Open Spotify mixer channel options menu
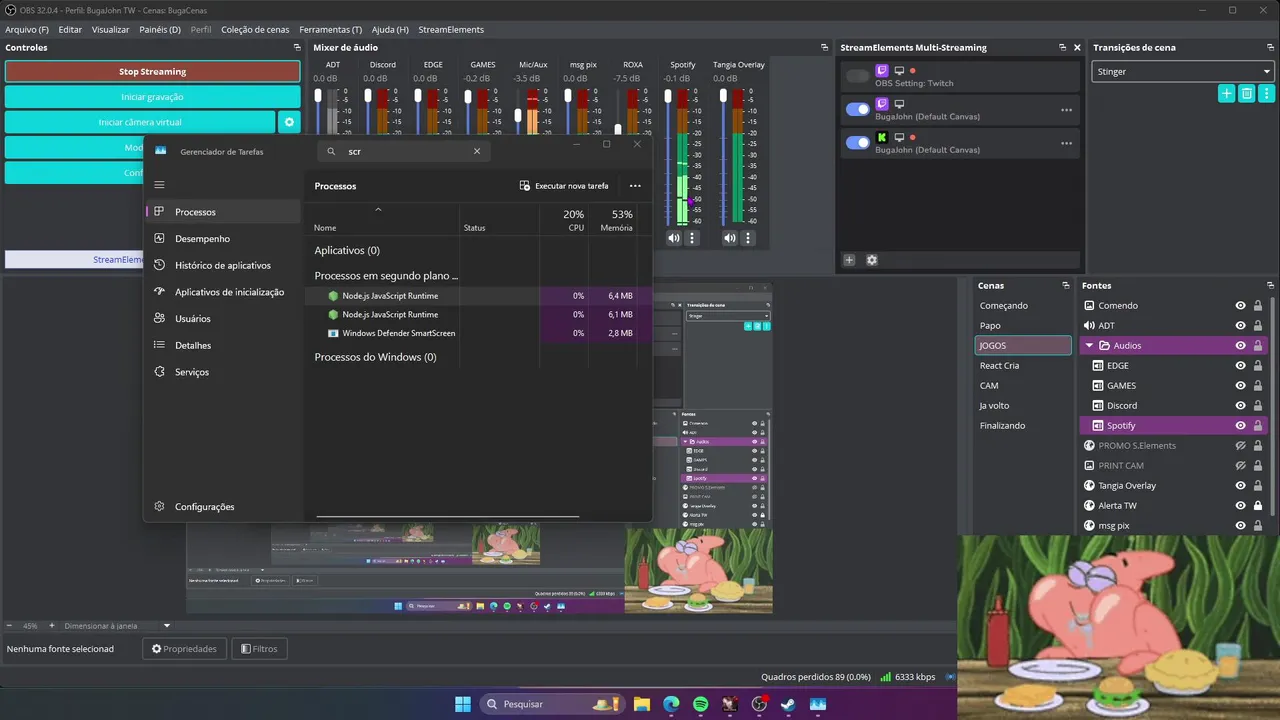Image resolution: width=1280 pixels, height=720 pixels. [x=692, y=238]
